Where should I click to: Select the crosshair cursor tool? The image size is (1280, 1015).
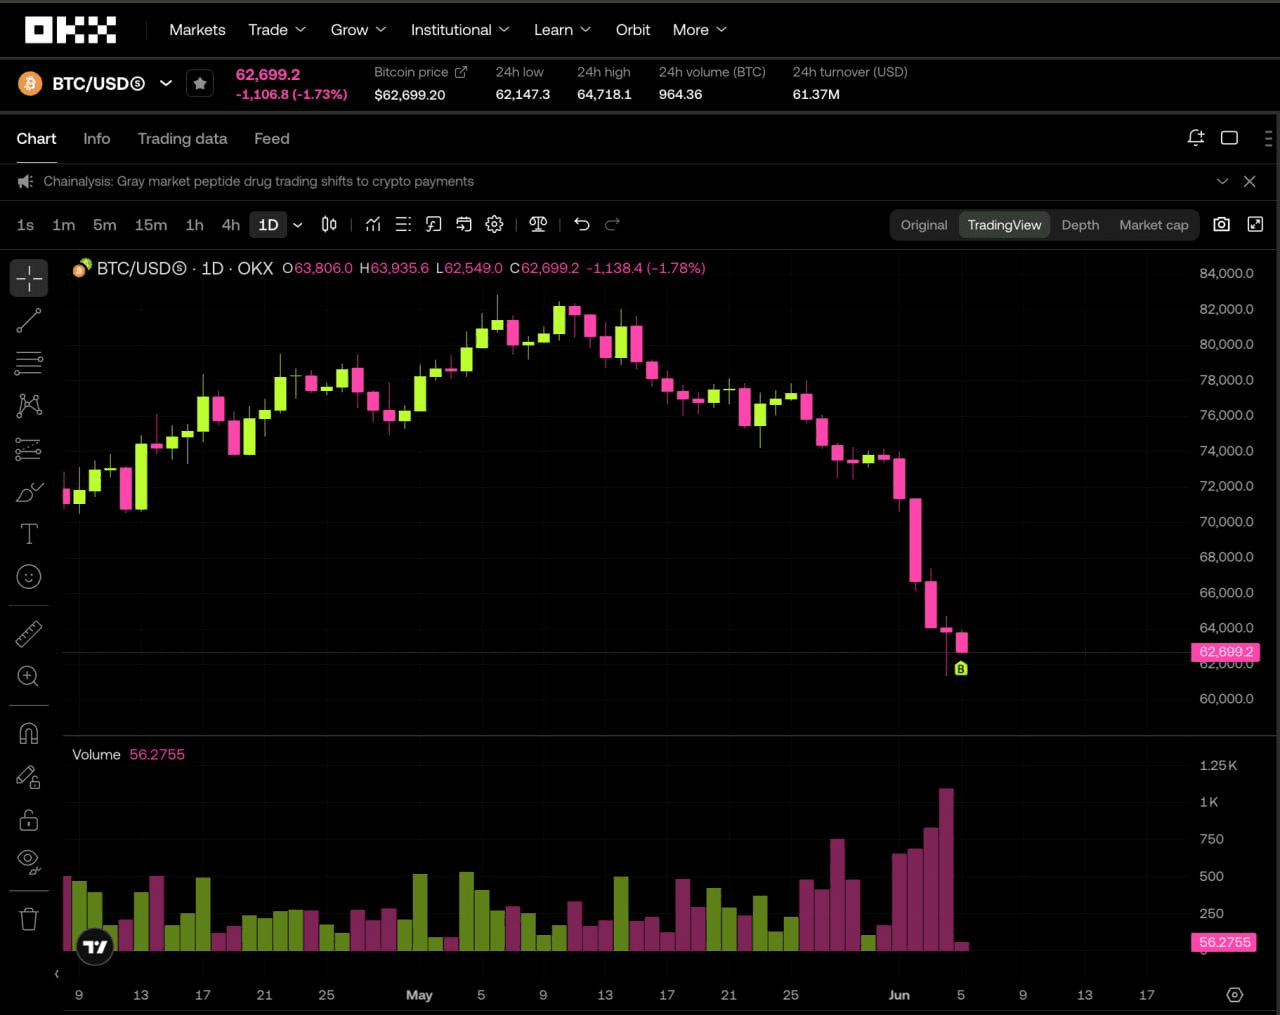point(29,278)
